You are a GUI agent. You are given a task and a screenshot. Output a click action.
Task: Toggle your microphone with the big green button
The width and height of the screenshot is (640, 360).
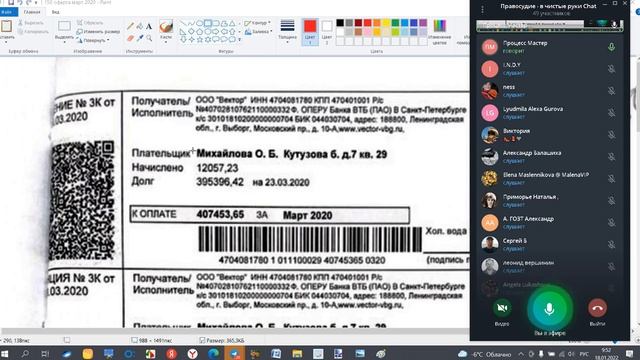click(549, 309)
